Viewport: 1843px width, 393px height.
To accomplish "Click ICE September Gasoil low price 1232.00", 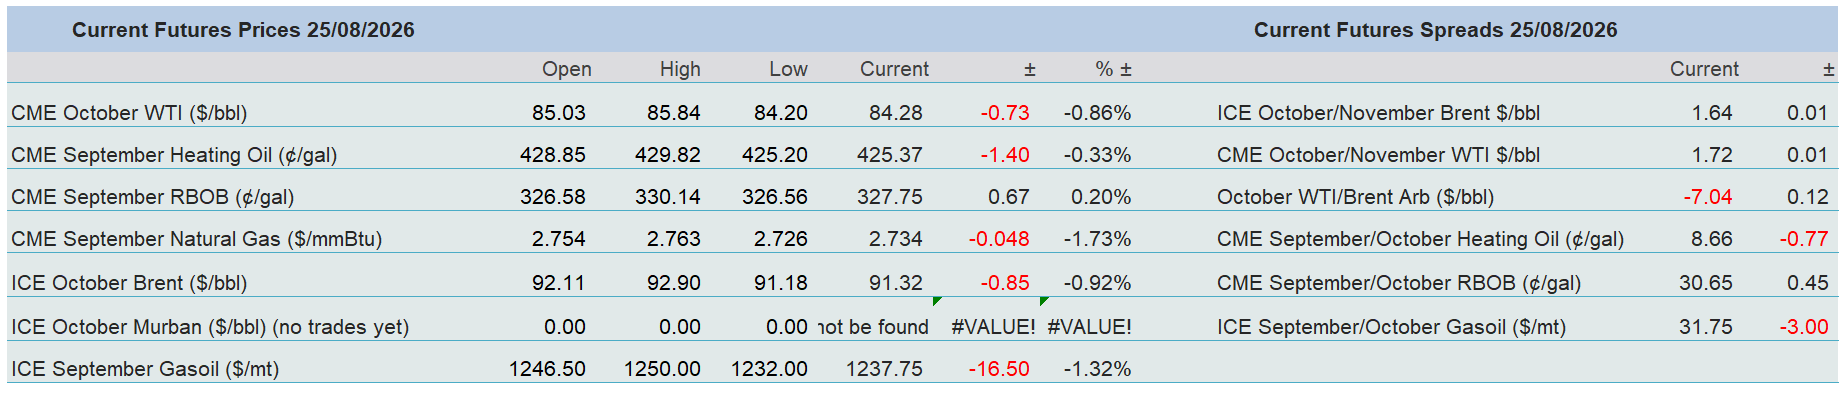I will click(768, 369).
